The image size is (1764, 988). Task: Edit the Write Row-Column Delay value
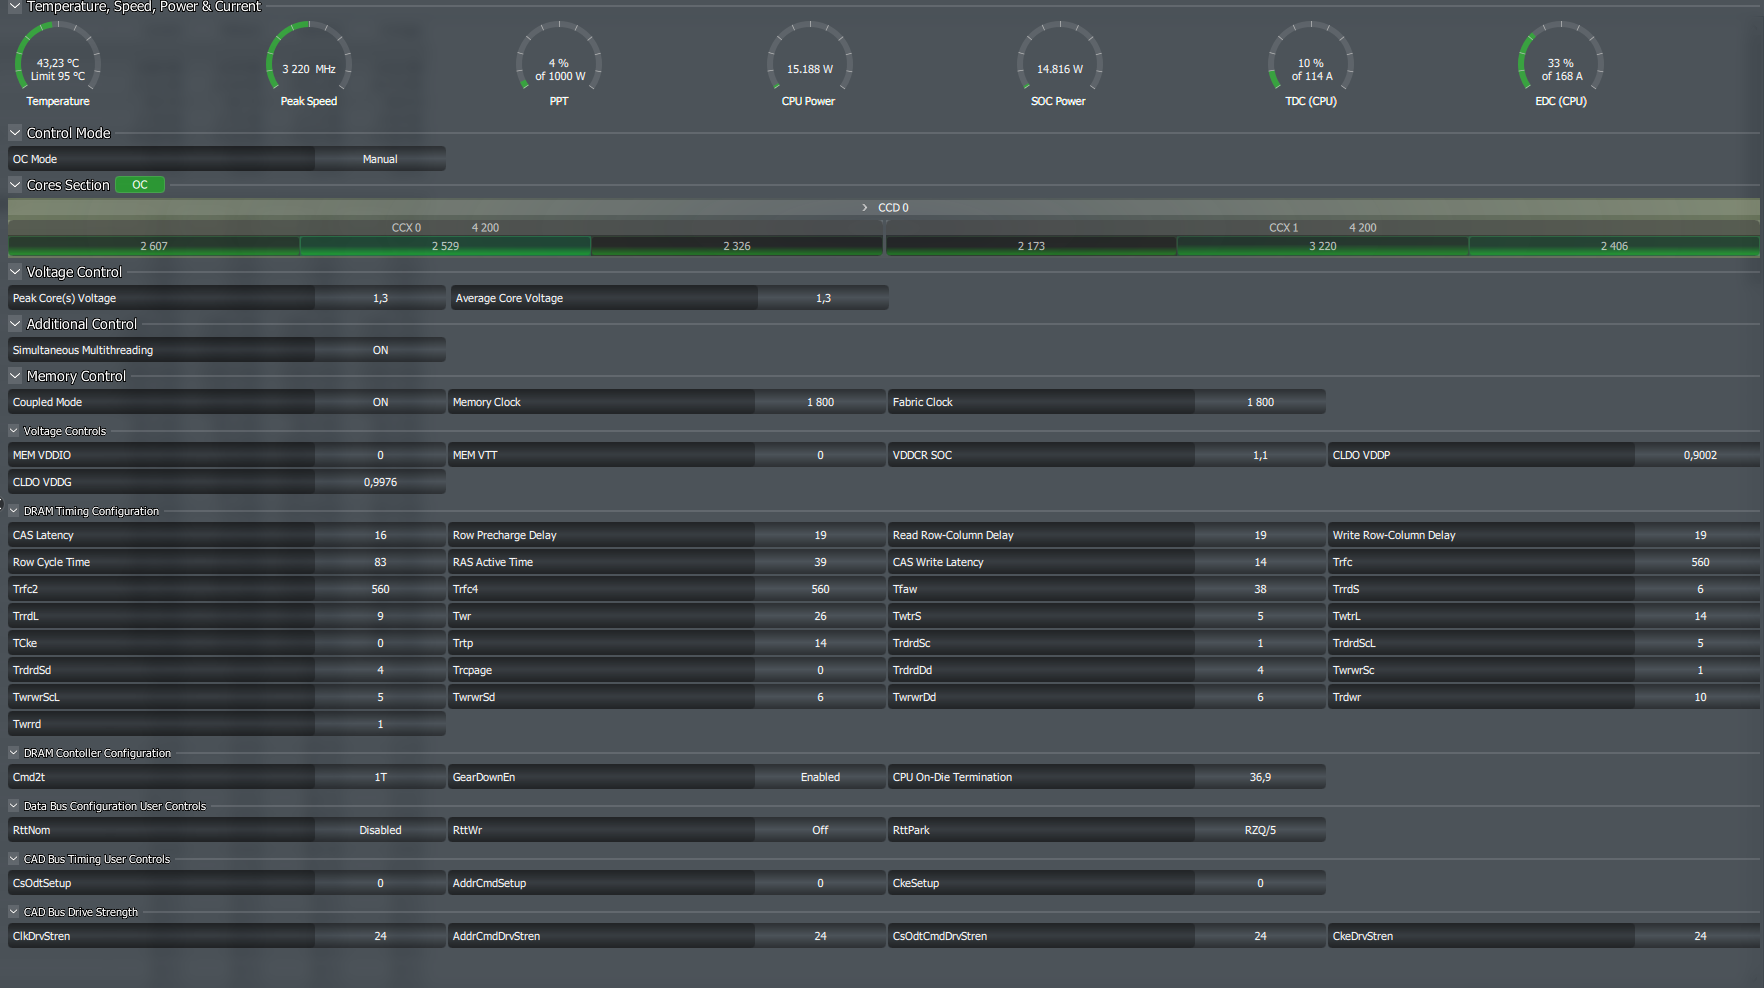pyautogui.click(x=1700, y=535)
